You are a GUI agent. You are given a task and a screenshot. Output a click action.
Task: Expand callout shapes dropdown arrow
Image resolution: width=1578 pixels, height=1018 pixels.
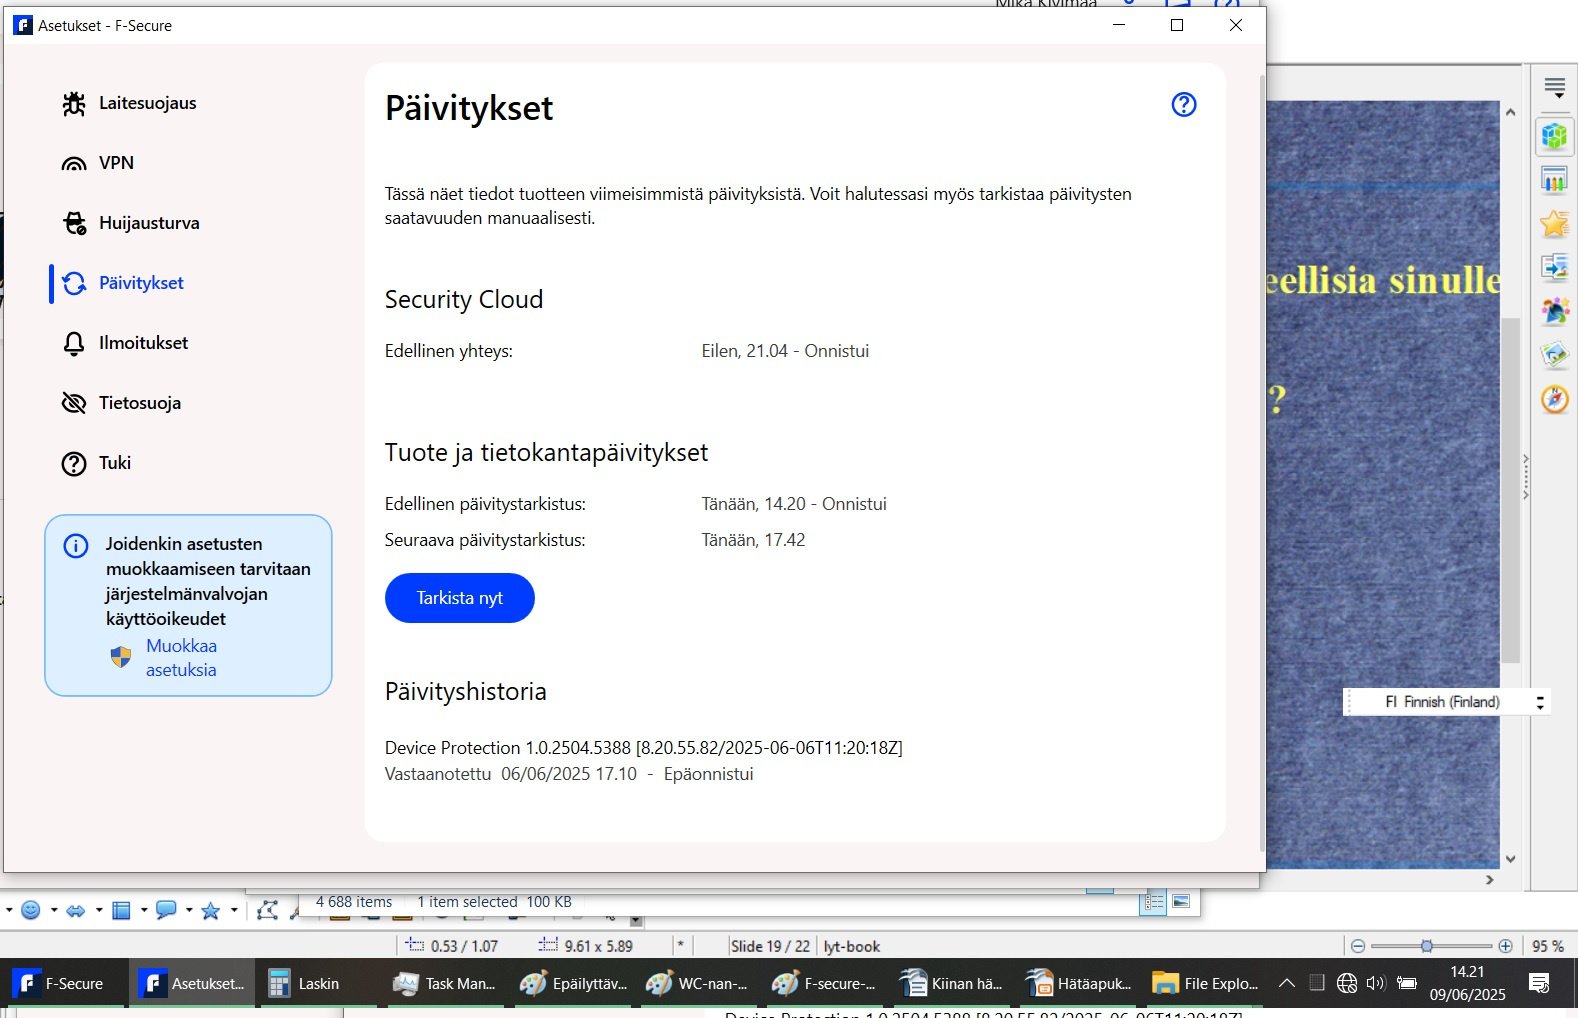click(x=188, y=910)
